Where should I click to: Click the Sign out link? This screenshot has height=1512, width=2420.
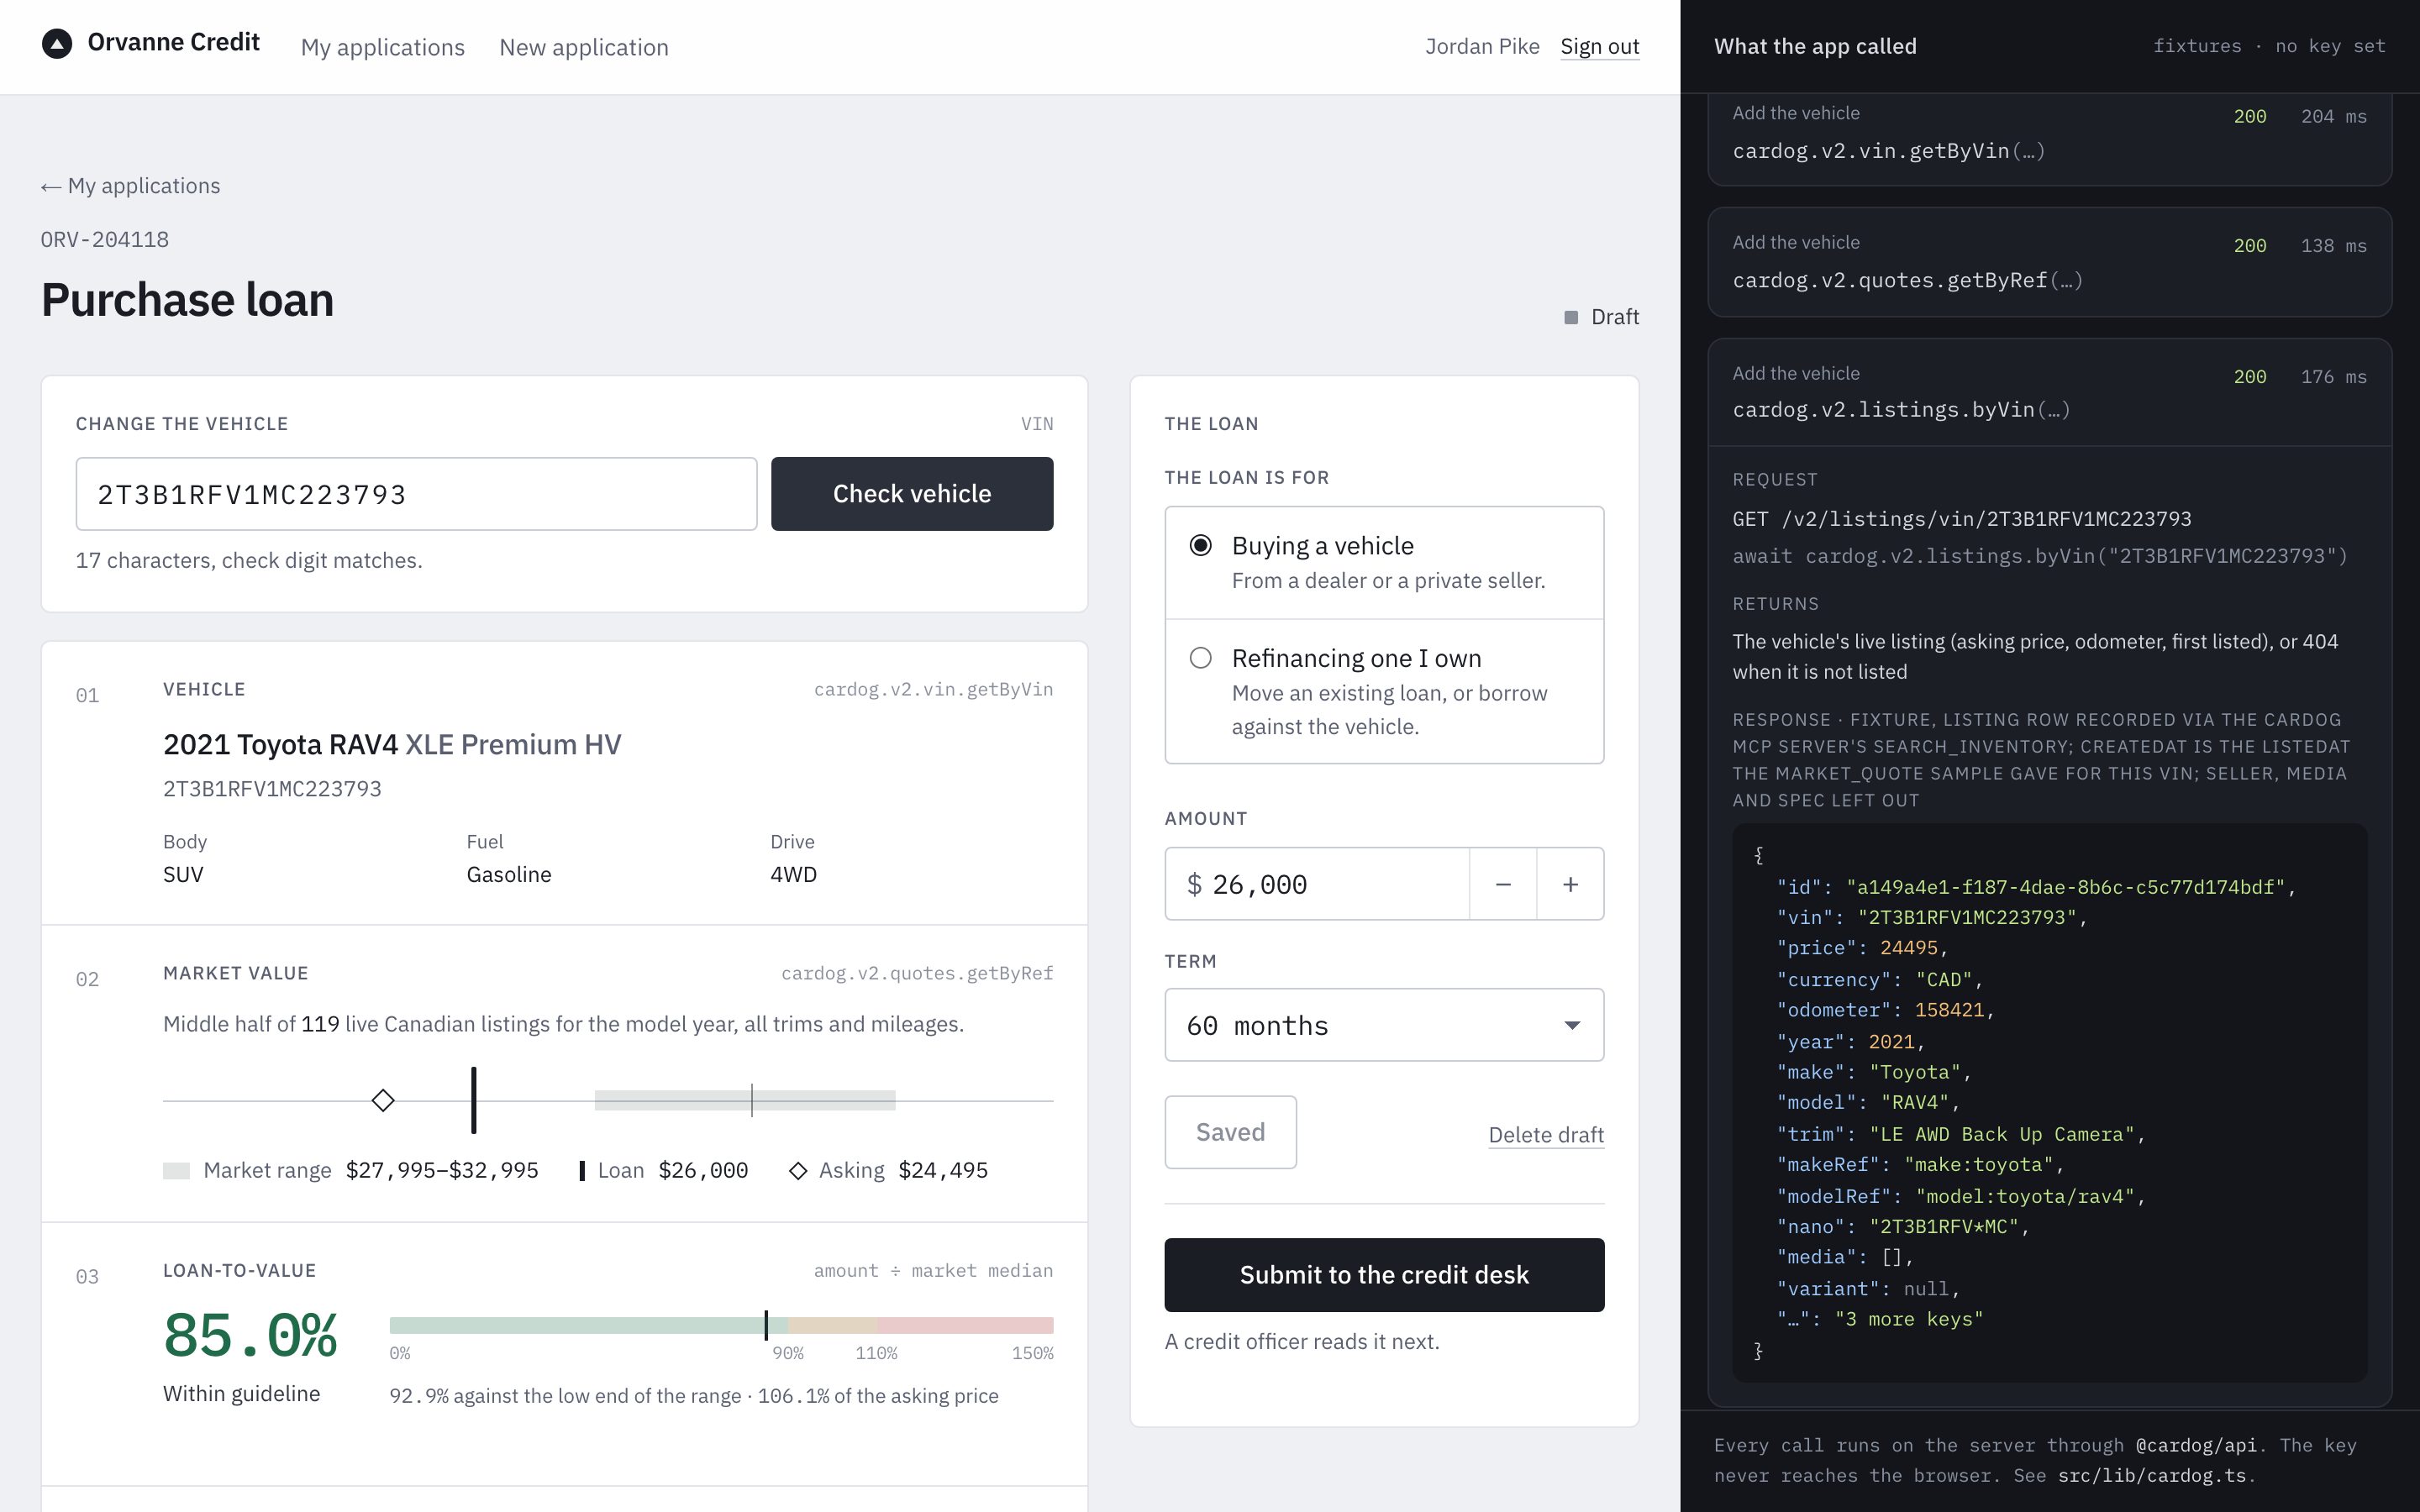click(1599, 46)
